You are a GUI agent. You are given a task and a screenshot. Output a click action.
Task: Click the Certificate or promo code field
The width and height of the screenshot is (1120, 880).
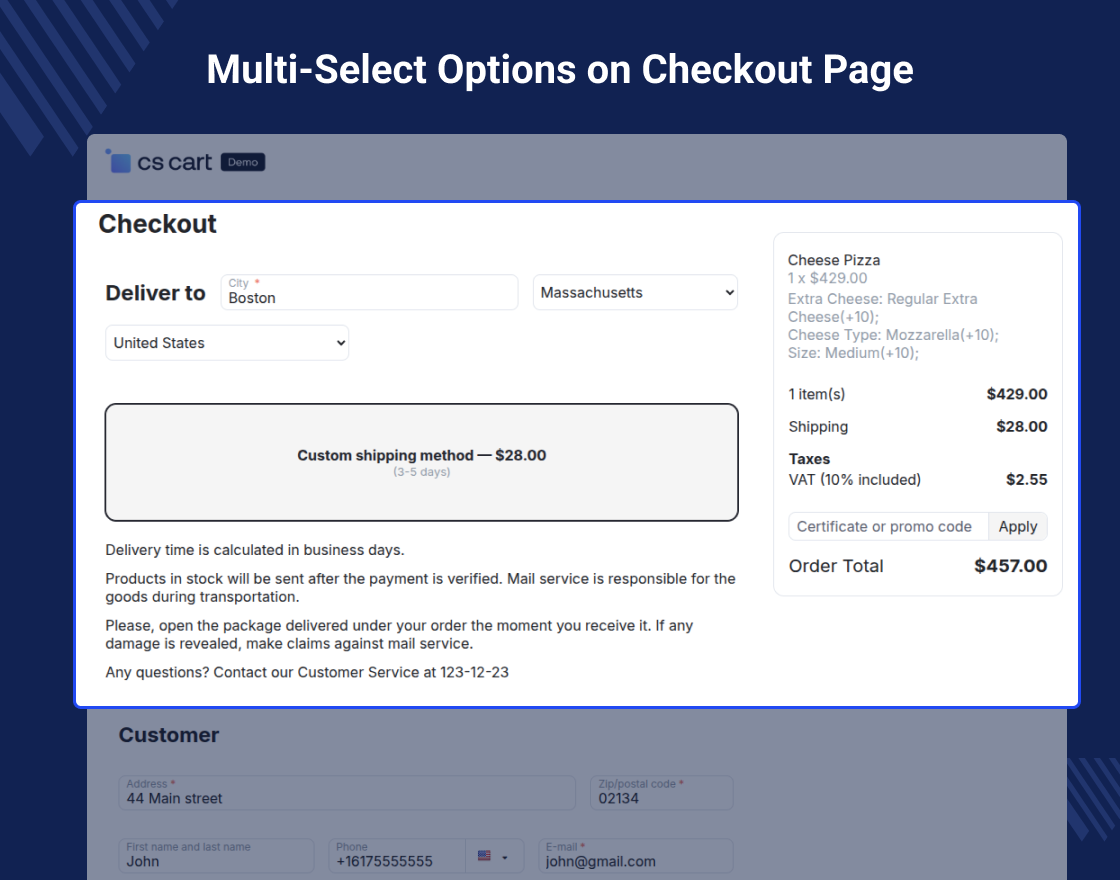pyautogui.click(x=887, y=527)
